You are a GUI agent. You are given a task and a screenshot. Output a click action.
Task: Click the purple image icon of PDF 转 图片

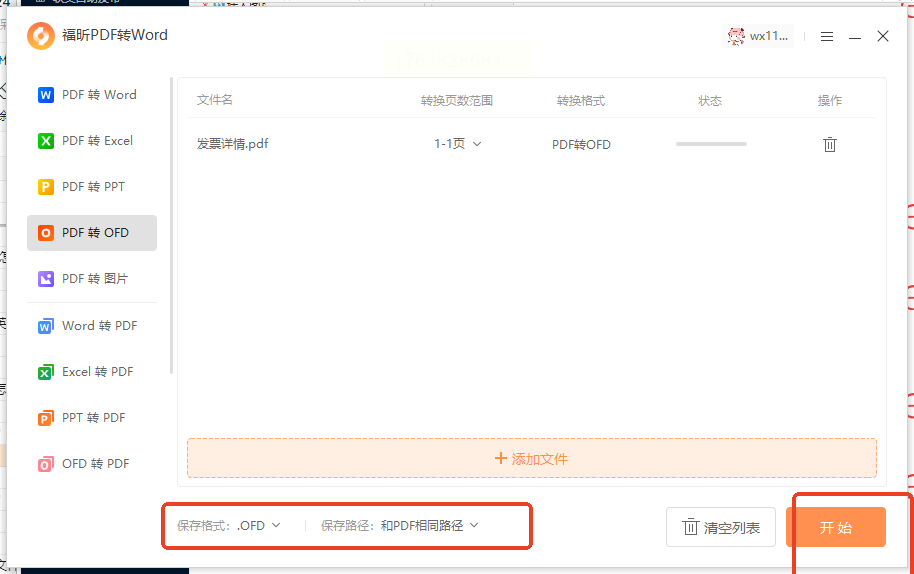45,279
